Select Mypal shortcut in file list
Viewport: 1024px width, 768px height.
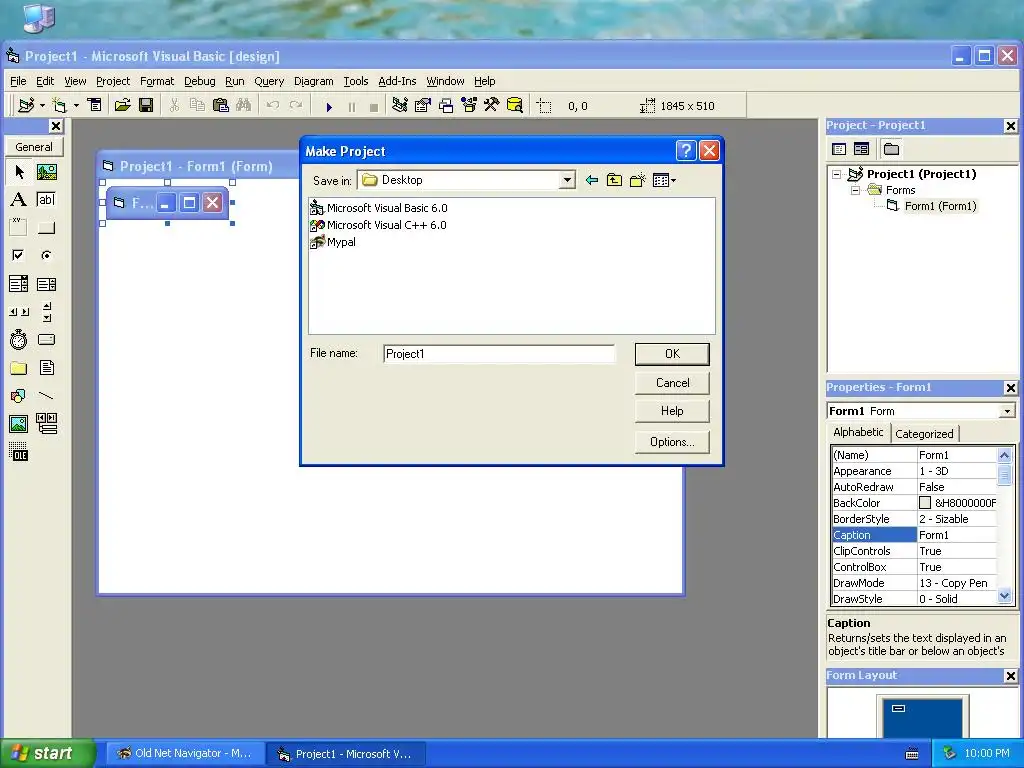333,242
